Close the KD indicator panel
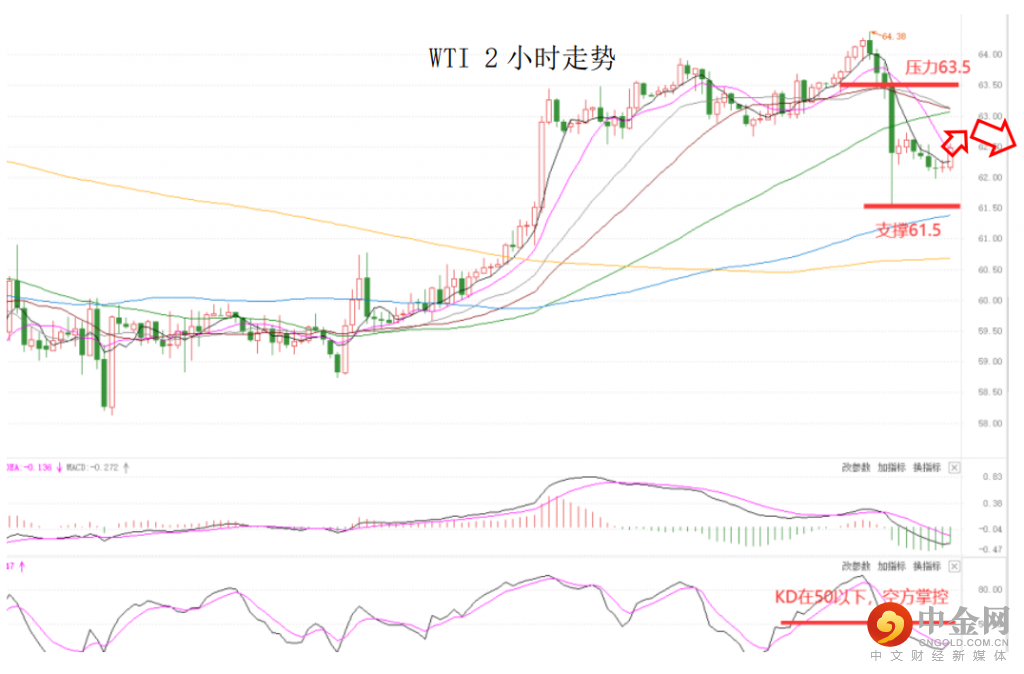The image size is (1024, 674). pyautogui.click(x=954, y=566)
